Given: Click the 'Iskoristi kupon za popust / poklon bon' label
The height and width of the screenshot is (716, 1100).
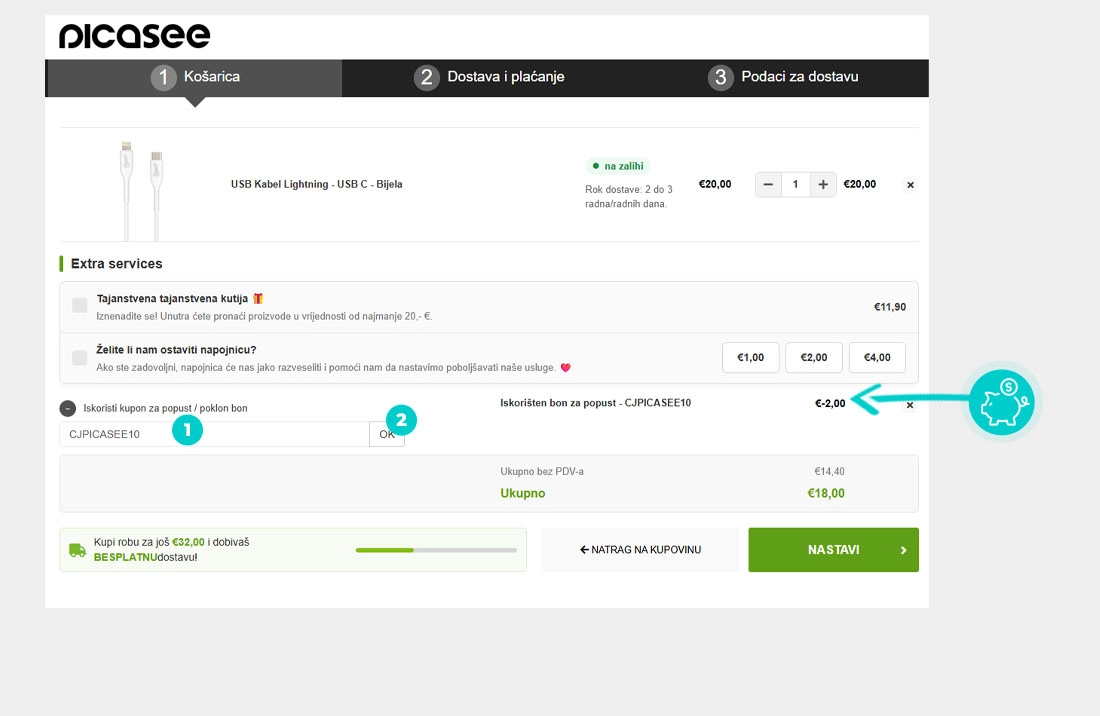Looking at the screenshot, I should 166,408.
